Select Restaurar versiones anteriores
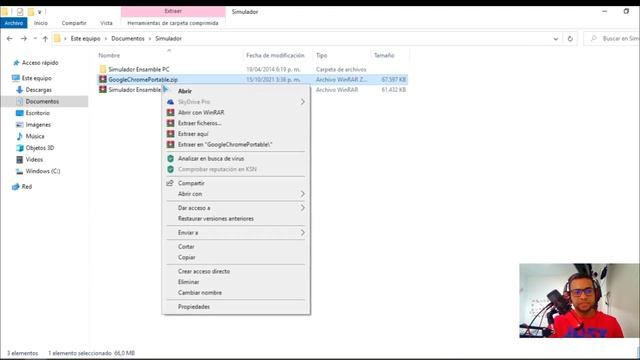 [x=216, y=218]
